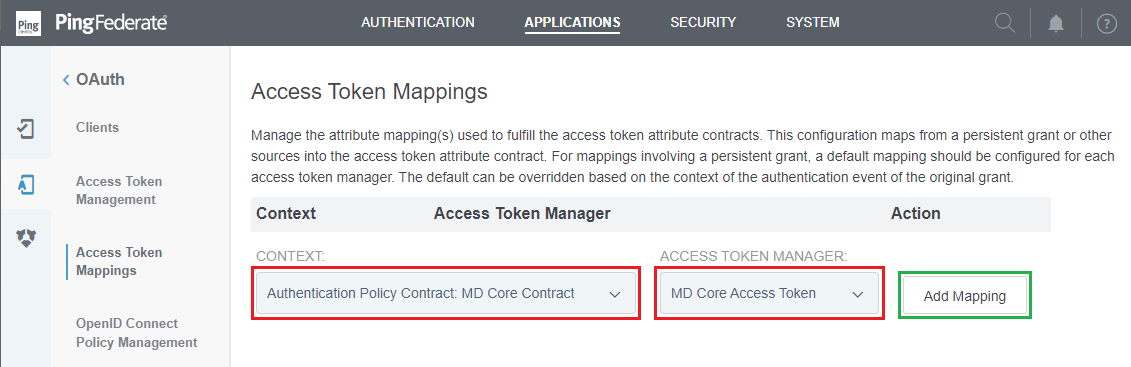1131x367 pixels.
Task: Select the shield group sidebar icon
Action: 25,238
